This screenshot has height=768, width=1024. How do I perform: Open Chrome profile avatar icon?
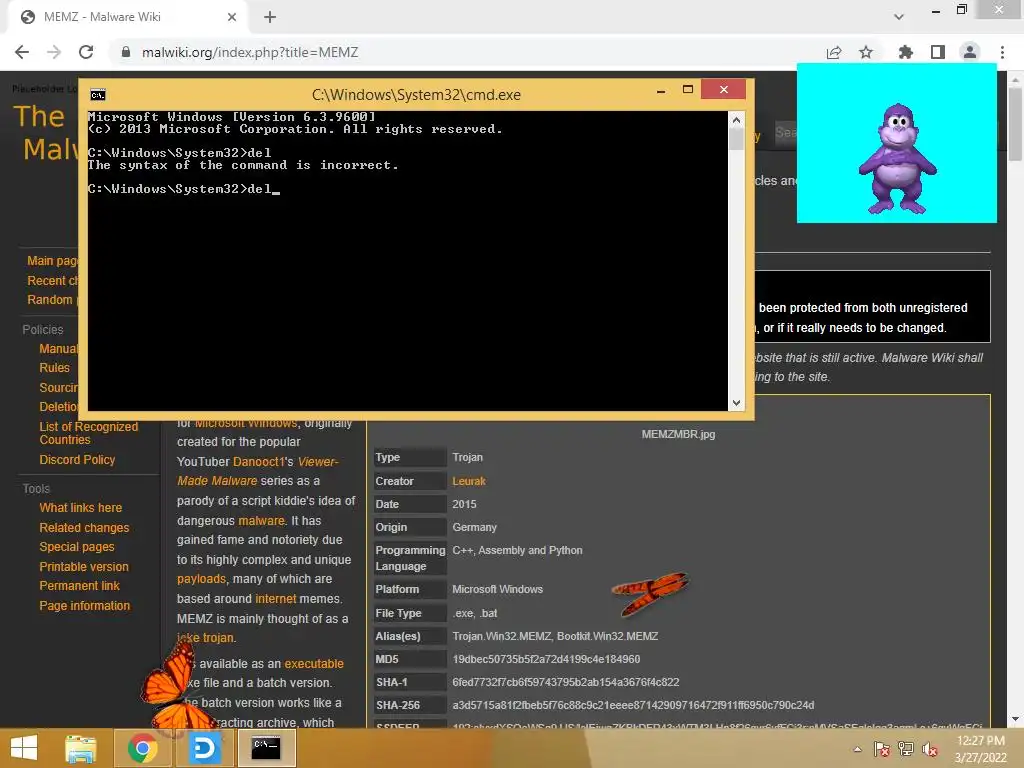pyautogui.click(x=970, y=52)
